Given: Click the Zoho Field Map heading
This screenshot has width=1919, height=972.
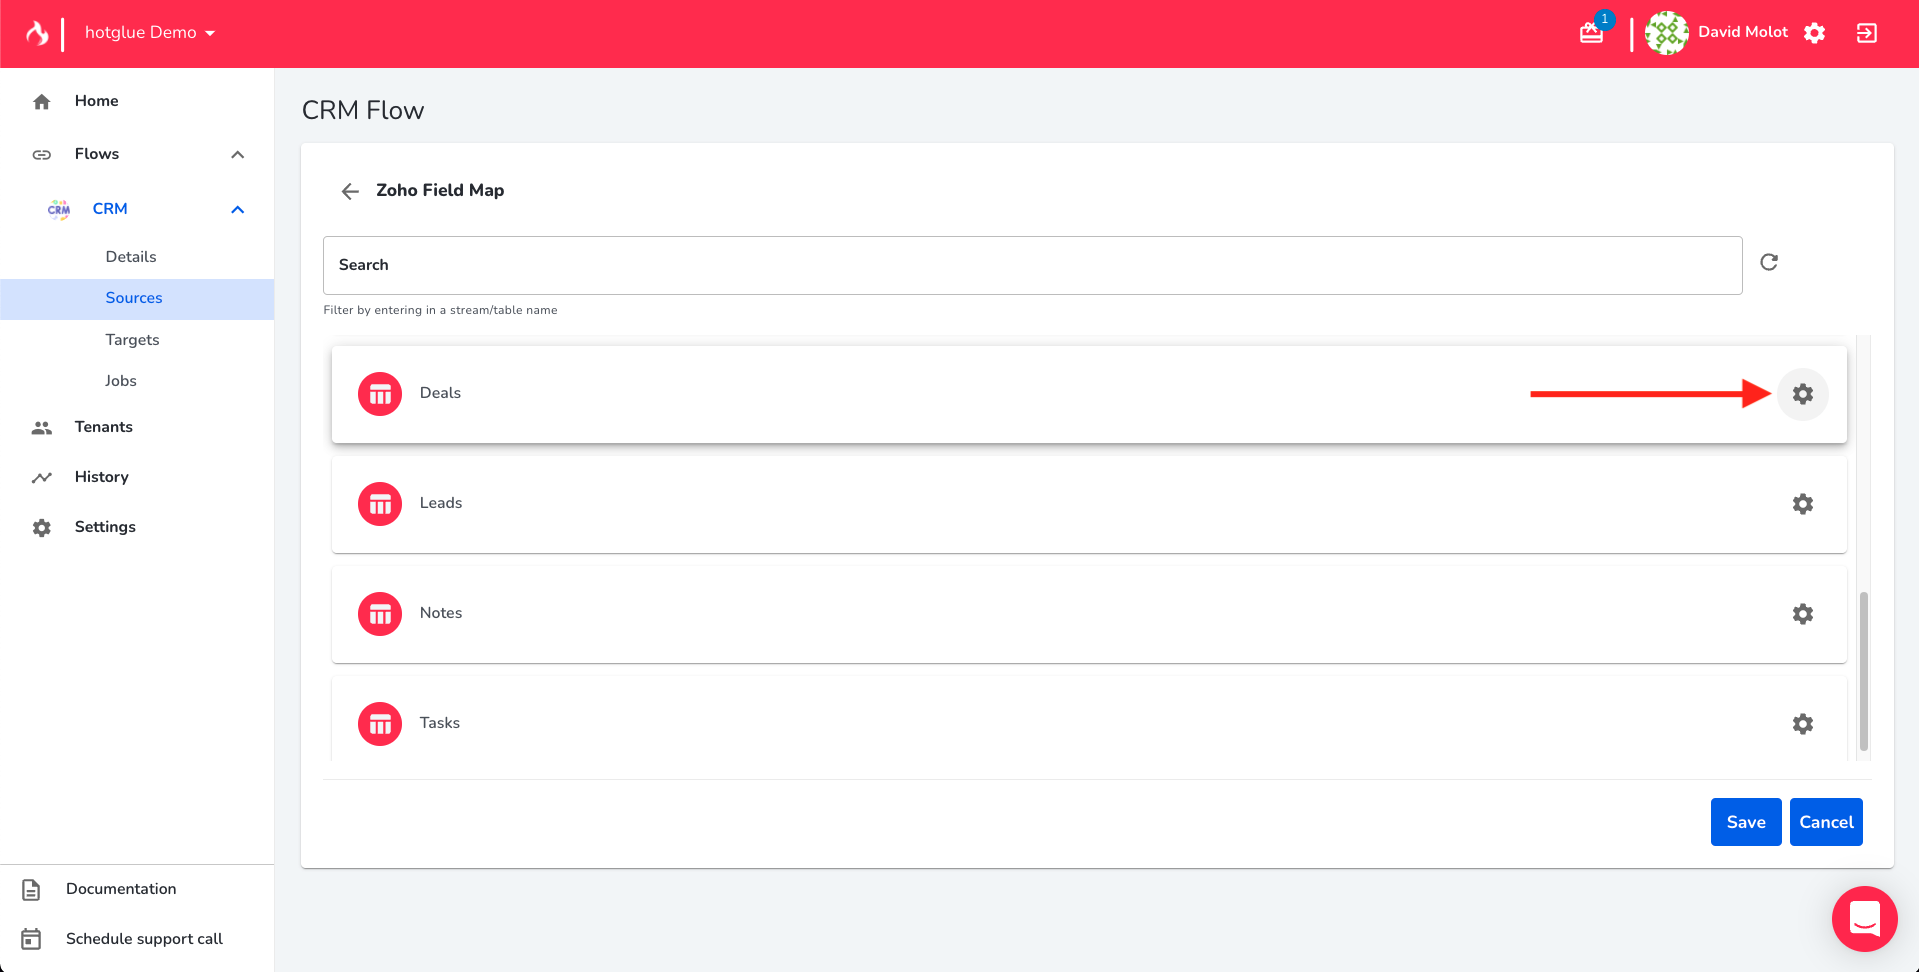Looking at the screenshot, I should (x=440, y=190).
